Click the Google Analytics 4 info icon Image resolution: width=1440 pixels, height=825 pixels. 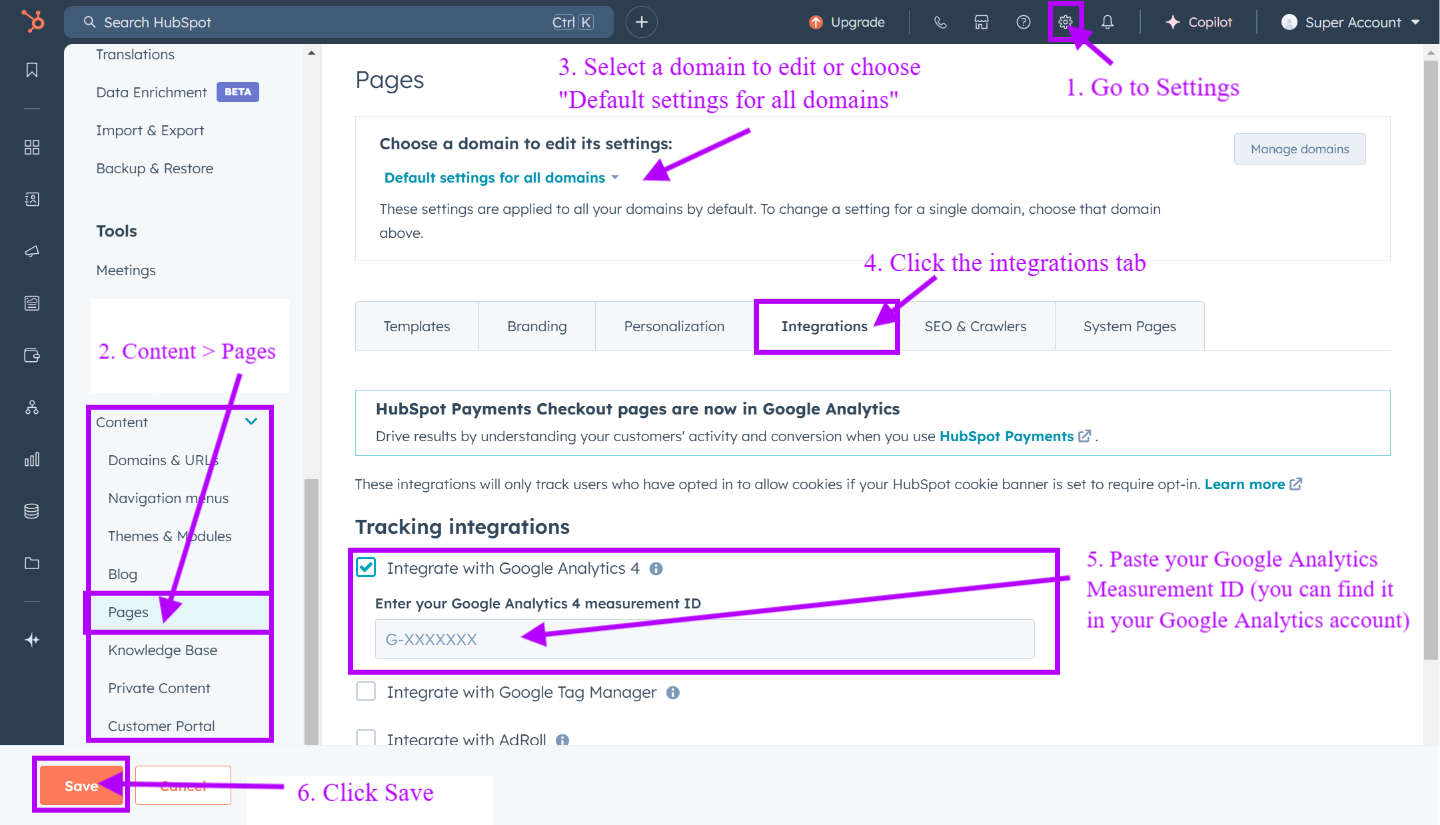(x=656, y=569)
